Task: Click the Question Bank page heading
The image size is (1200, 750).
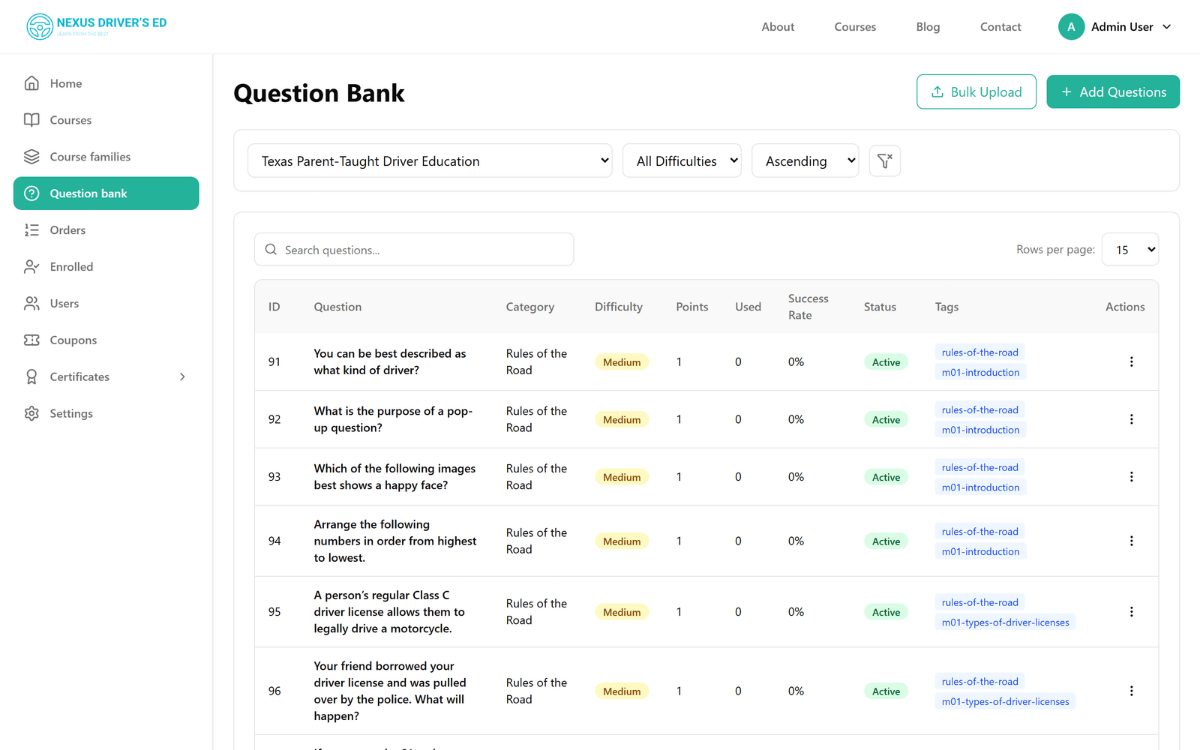Action: (319, 93)
